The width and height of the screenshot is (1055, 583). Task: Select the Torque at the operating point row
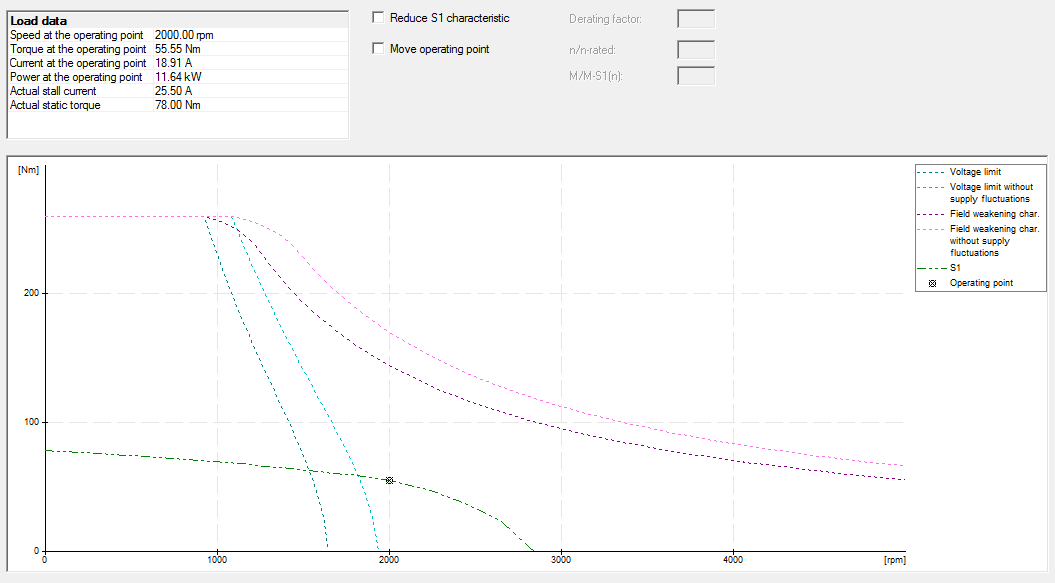coord(78,49)
